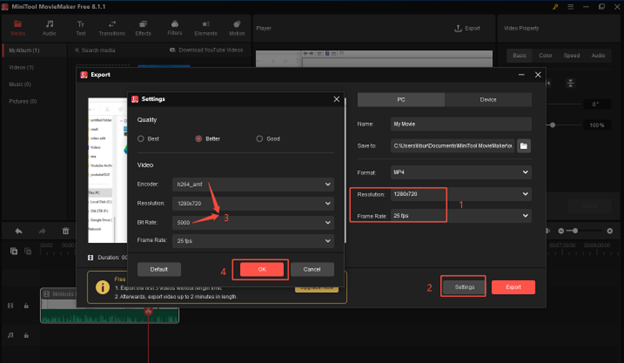Browse folder icon next to Save to path
The width and height of the screenshot is (624, 363).
(524, 146)
